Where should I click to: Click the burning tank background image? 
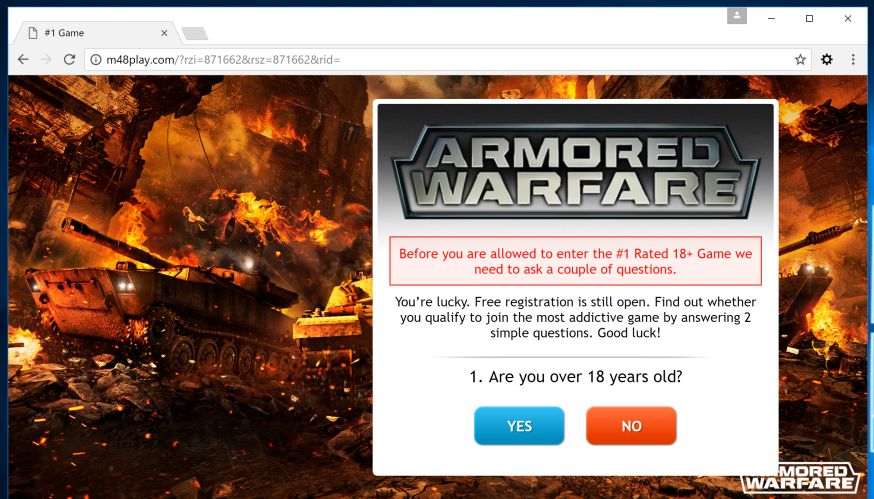pos(167,290)
